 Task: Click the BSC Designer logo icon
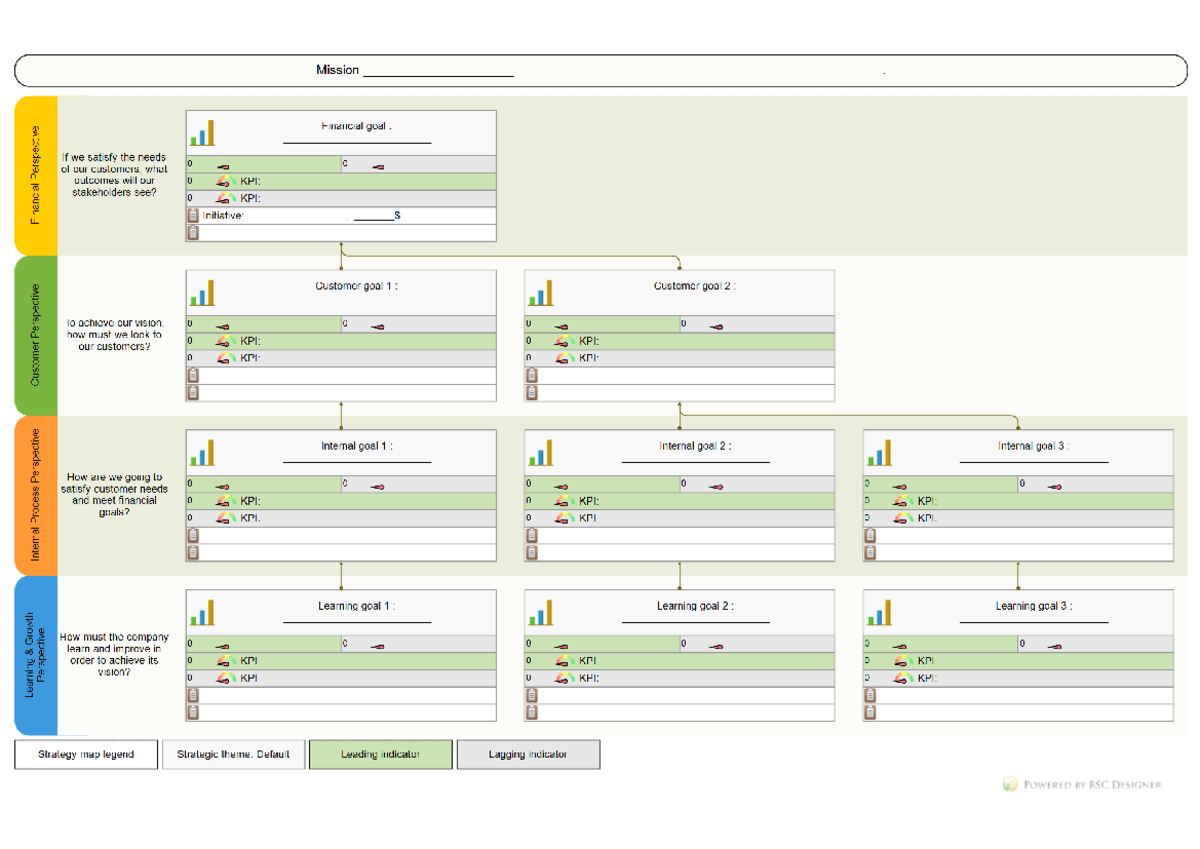coord(1011,784)
